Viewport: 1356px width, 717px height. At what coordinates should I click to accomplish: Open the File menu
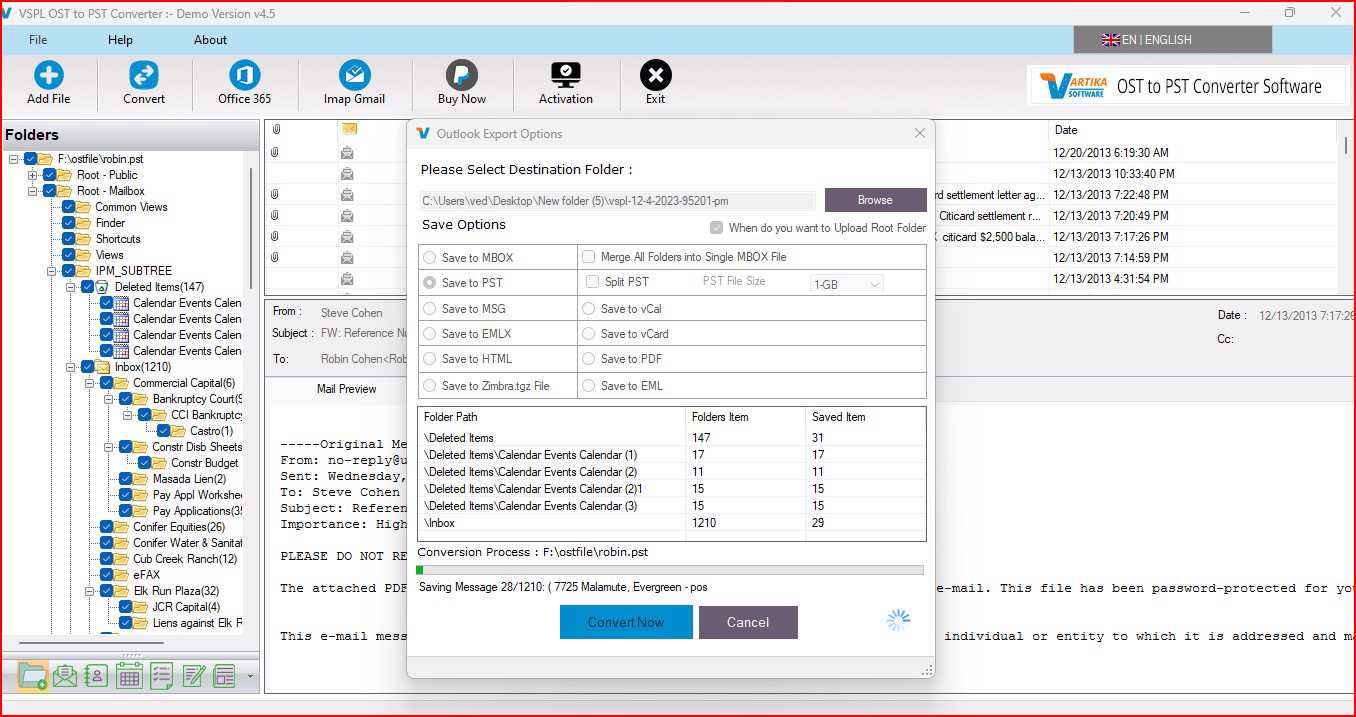pyautogui.click(x=38, y=40)
